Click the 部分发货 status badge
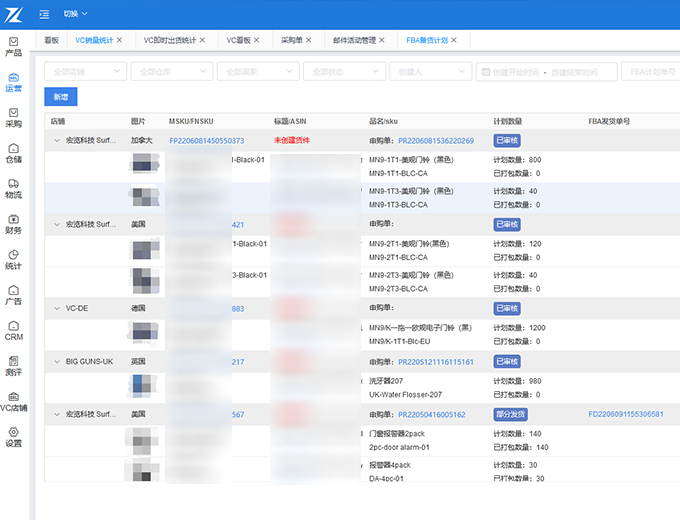This screenshot has height=520, width=680. [x=510, y=414]
